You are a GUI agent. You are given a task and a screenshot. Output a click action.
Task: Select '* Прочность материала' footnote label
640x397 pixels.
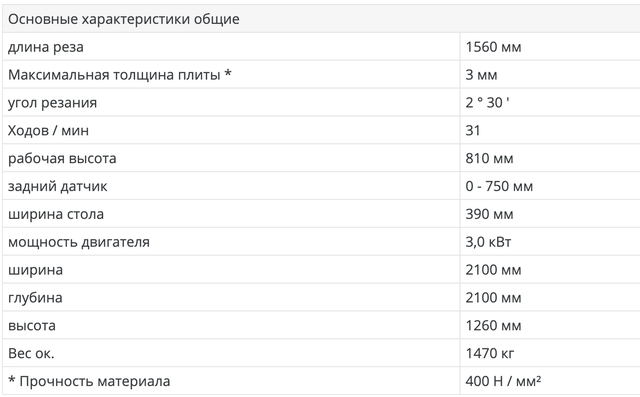(x=89, y=381)
